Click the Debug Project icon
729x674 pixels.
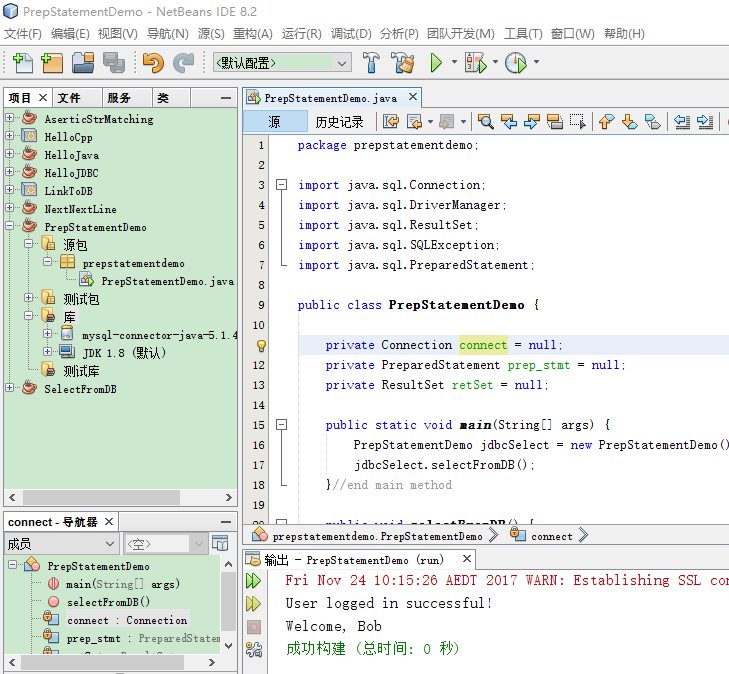pyautogui.click(x=474, y=64)
